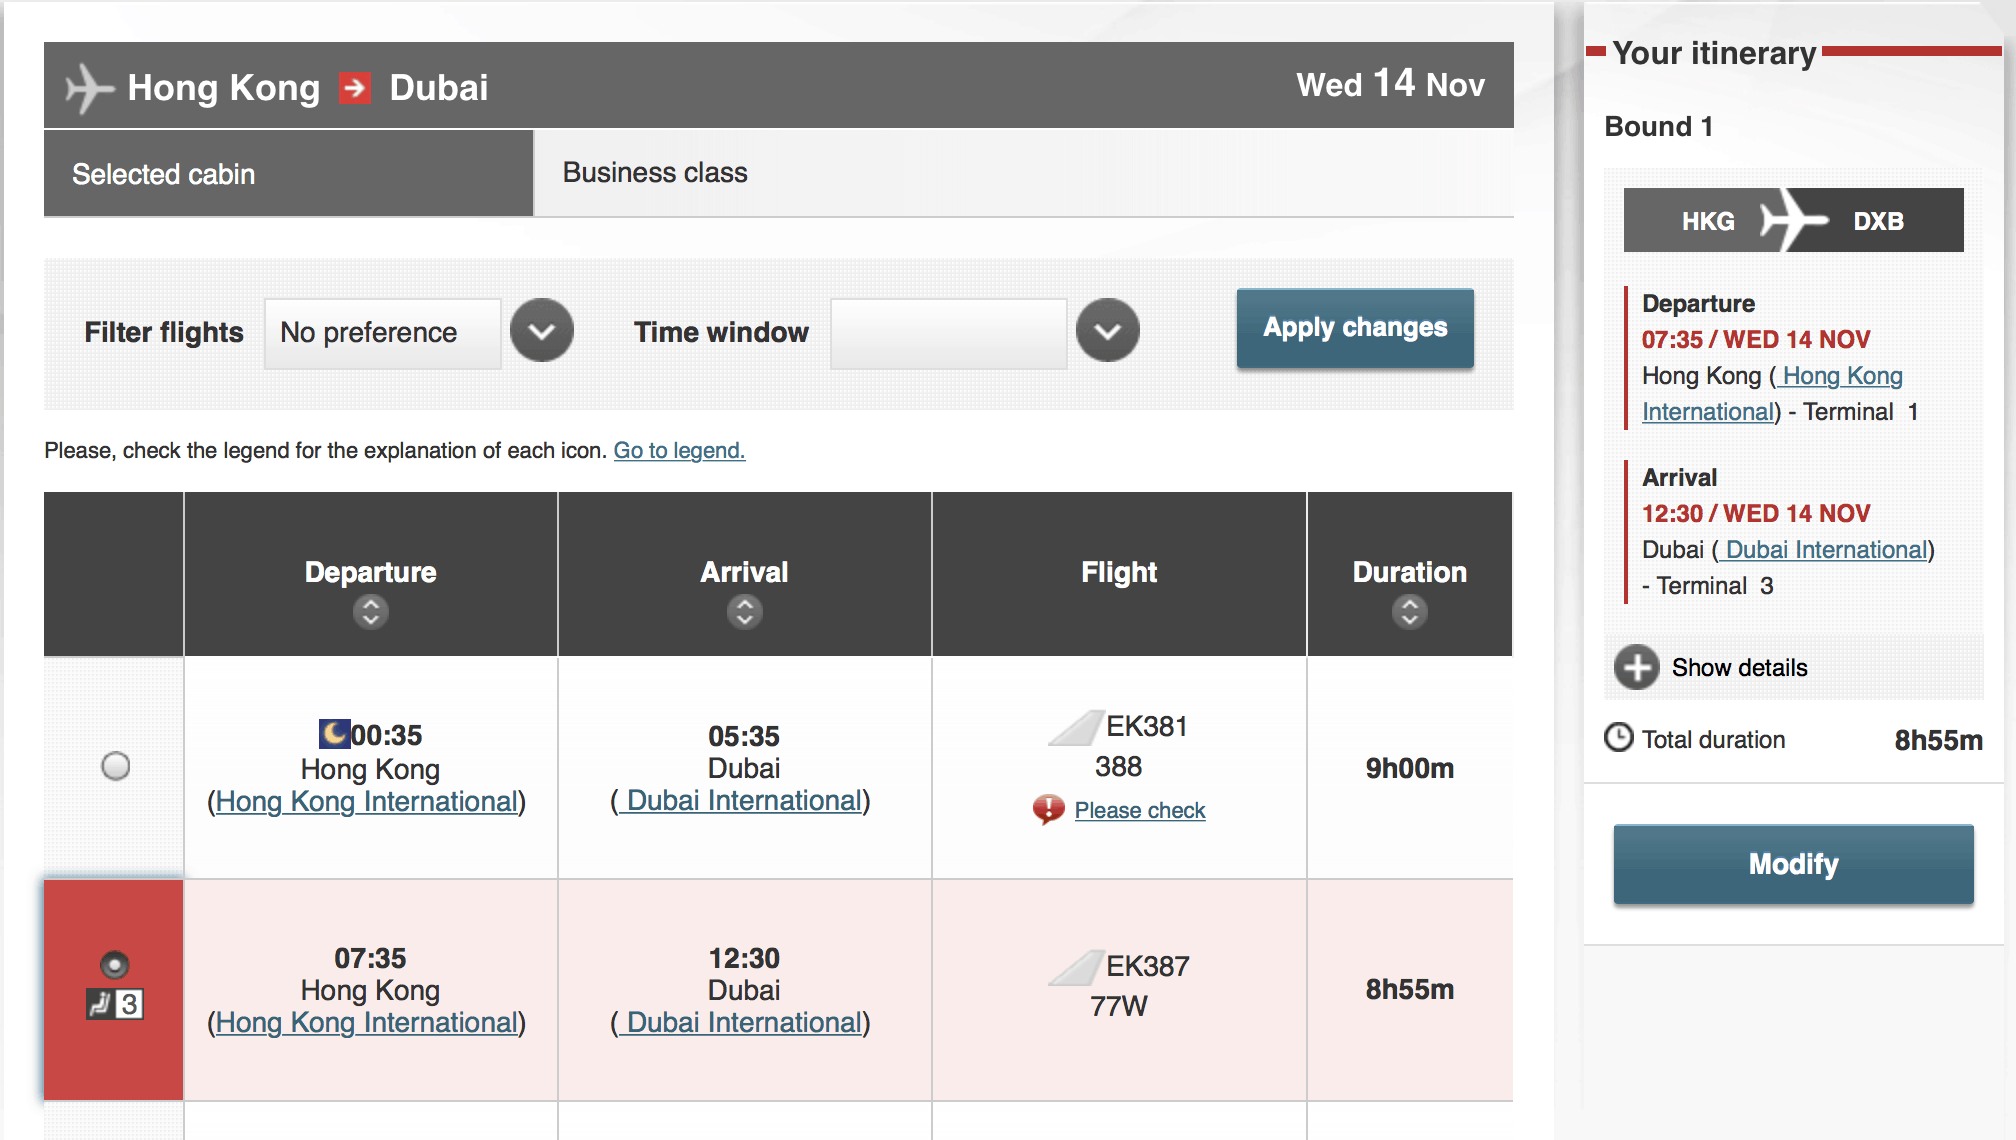Click the airplane icon in the Hong Kong-Dubai header
2016x1140 pixels.
click(88, 87)
